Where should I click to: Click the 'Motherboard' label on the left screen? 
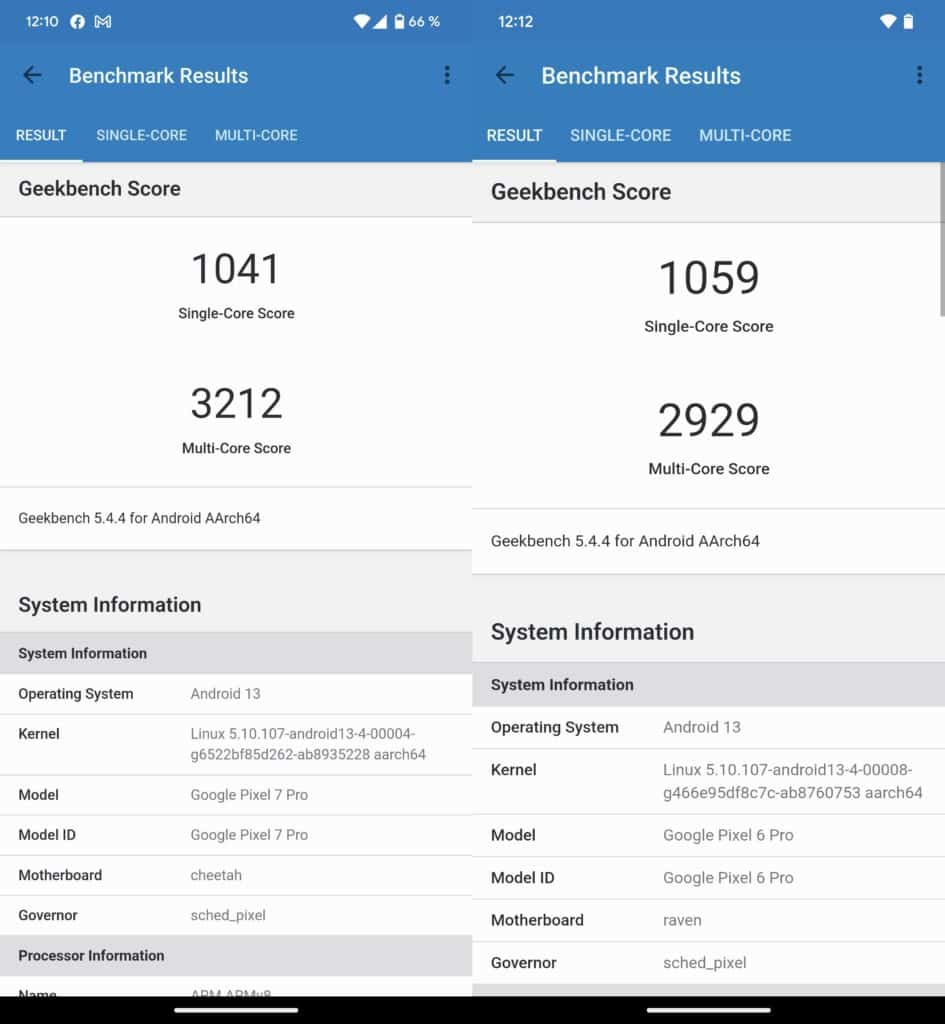(60, 876)
